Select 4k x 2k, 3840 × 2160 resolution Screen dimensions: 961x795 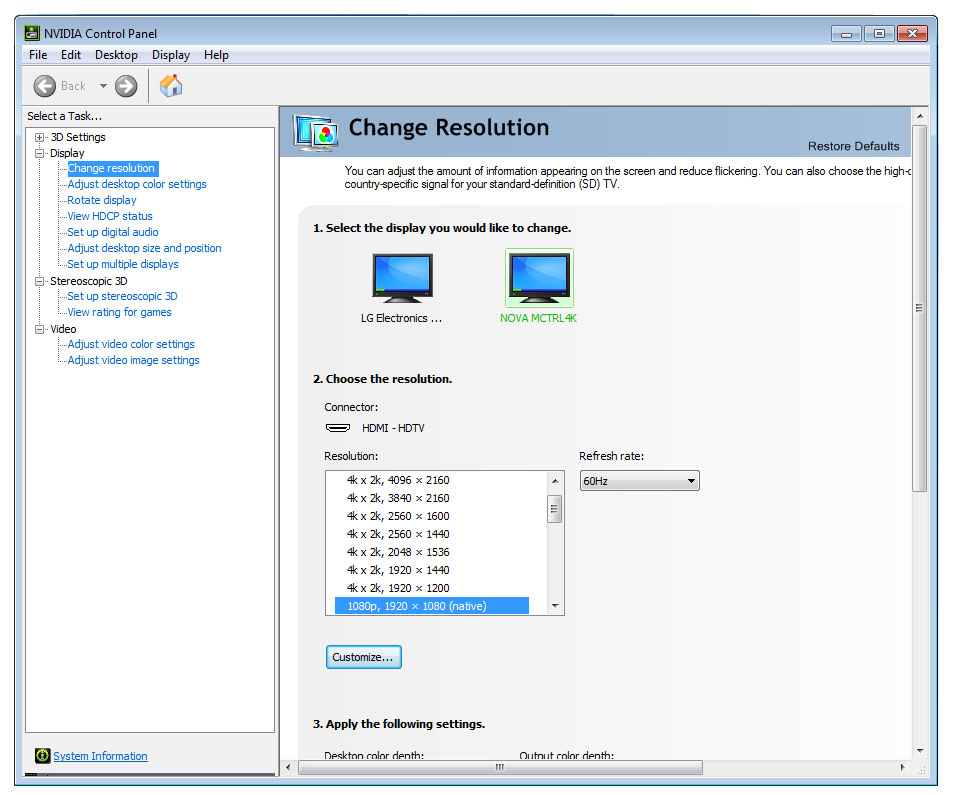pyautogui.click(x=398, y=498)
